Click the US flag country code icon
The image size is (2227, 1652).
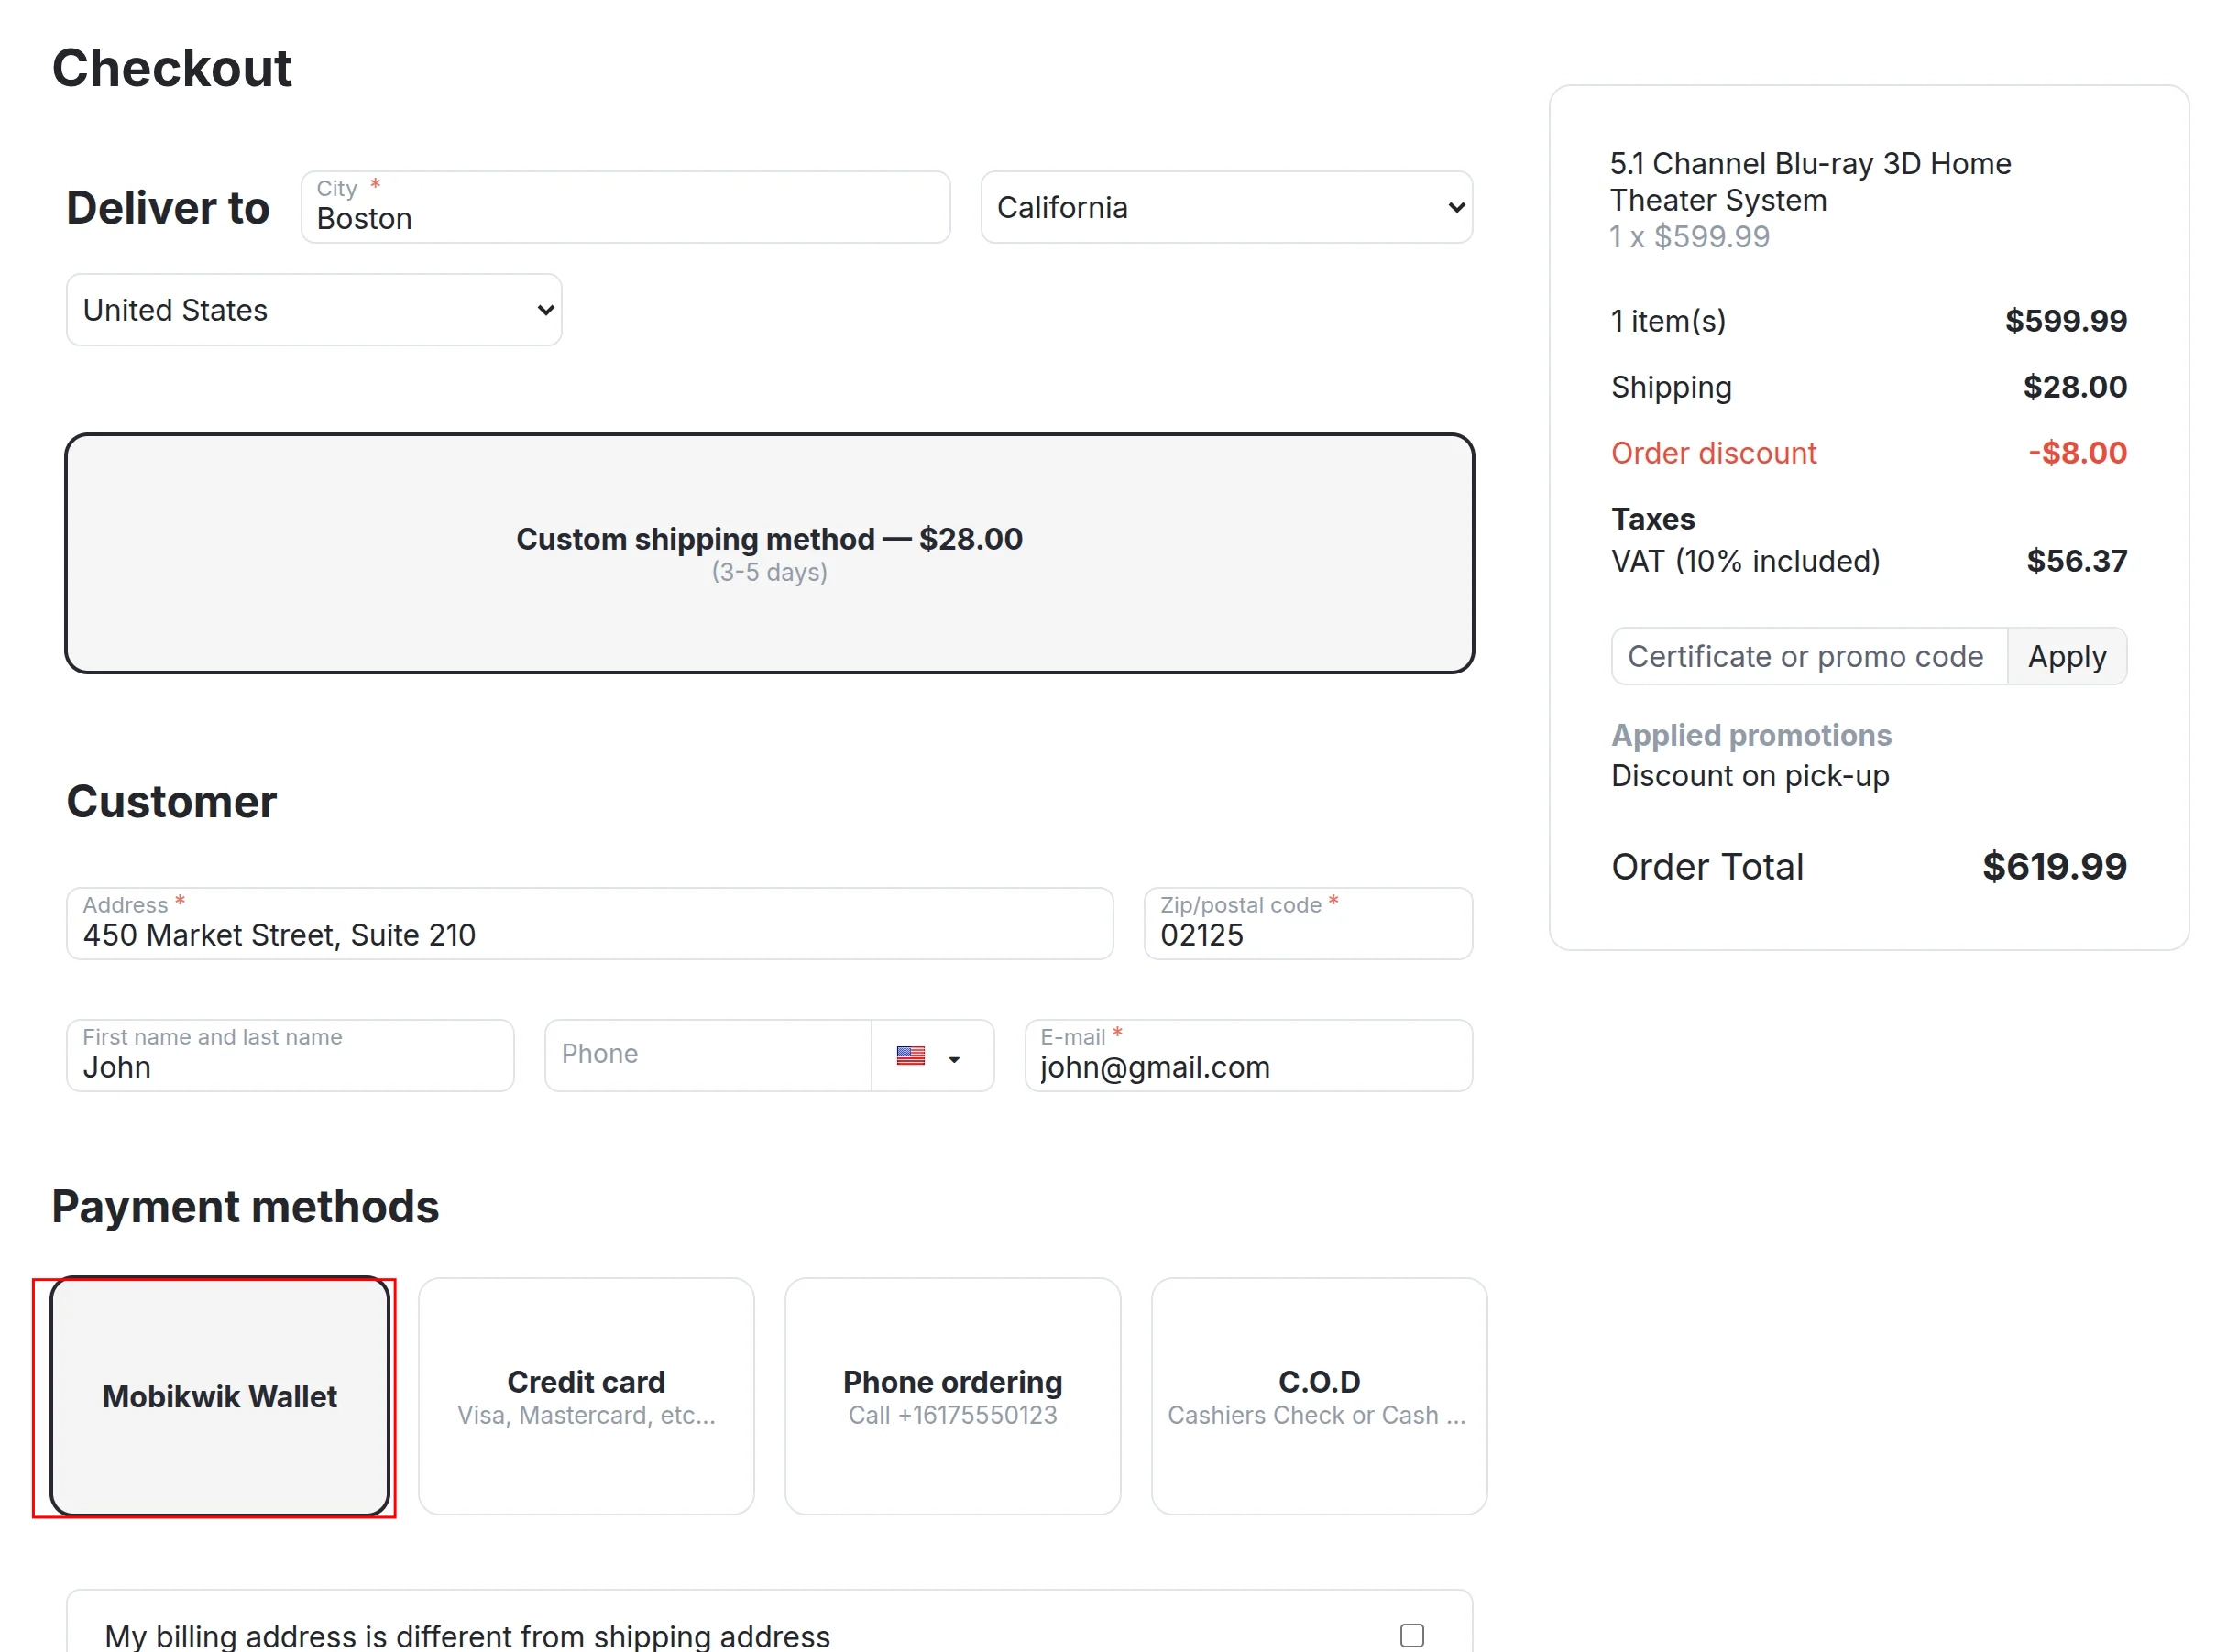point(910,1056)
